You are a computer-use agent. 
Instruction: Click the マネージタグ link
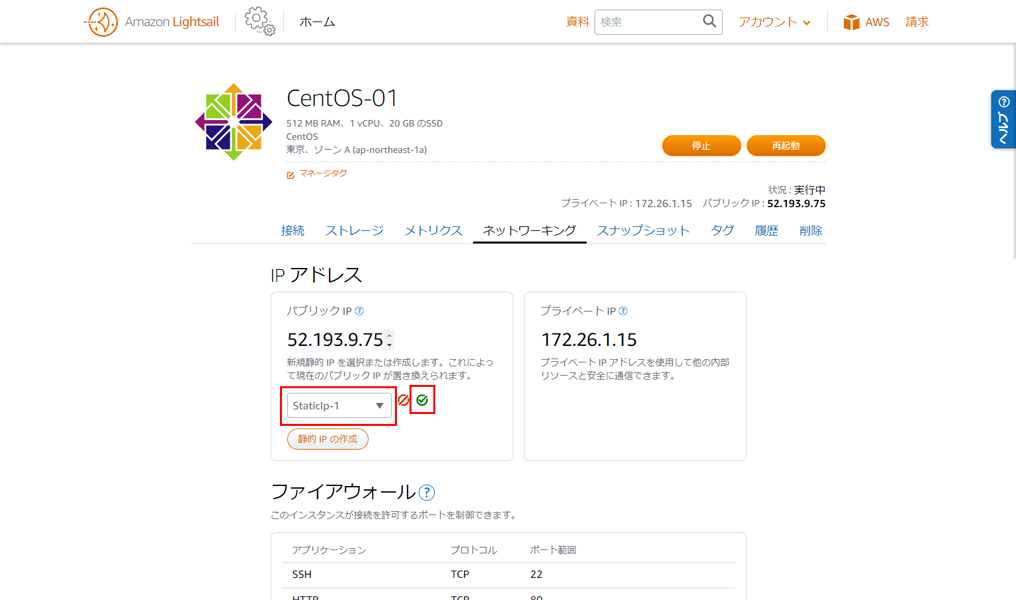pos(323,174)
